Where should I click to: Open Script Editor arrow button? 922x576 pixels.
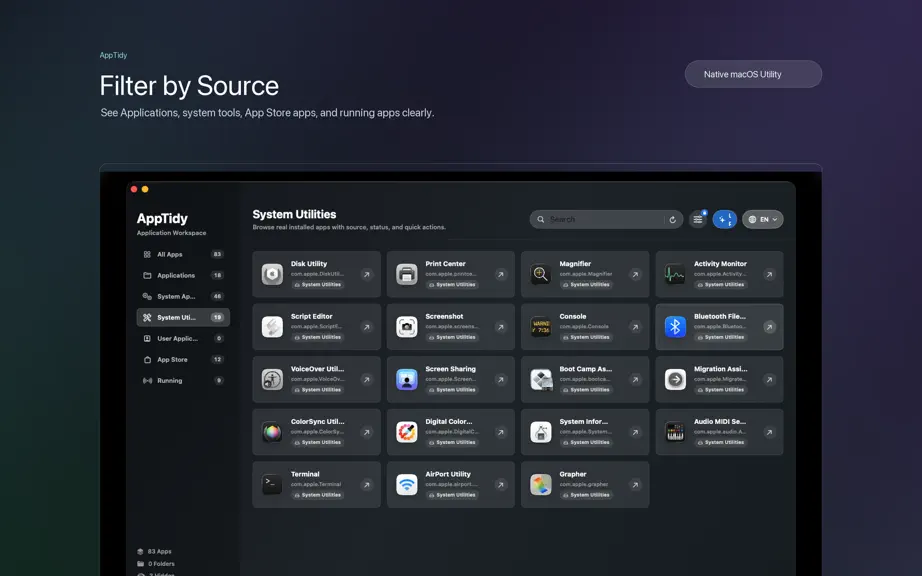click(366, 327)
